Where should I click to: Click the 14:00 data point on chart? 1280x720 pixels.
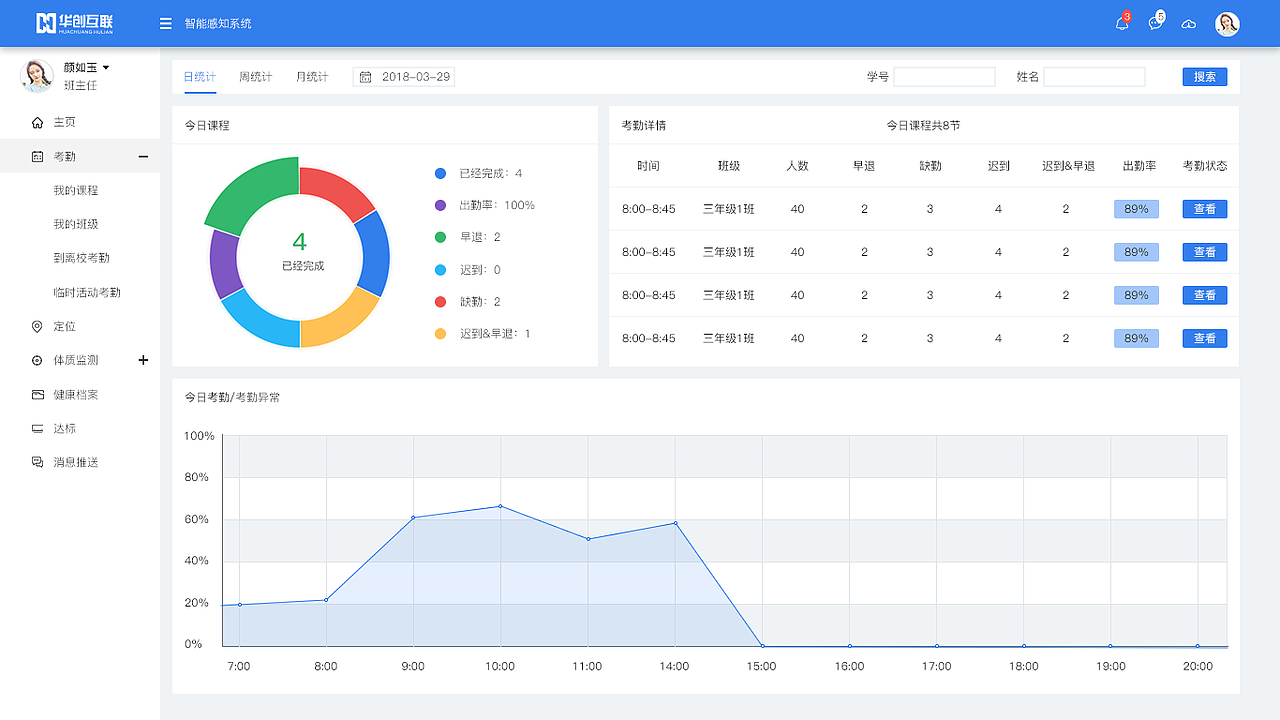click(x=675, y=523)
